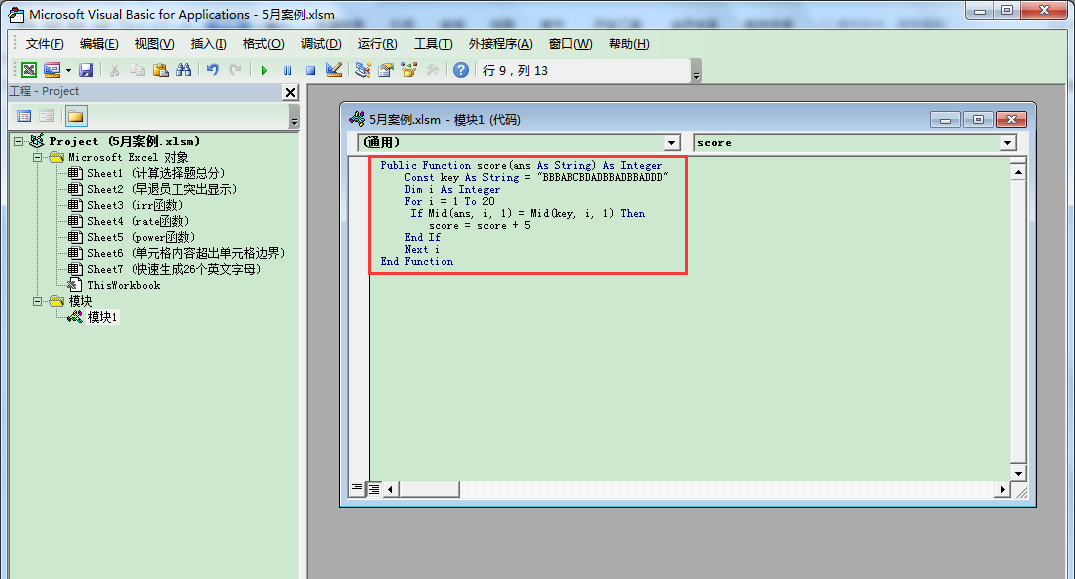Close the 模块1 code window
The height and width of the screenshot is (579, 1075).
[1011, 120]
